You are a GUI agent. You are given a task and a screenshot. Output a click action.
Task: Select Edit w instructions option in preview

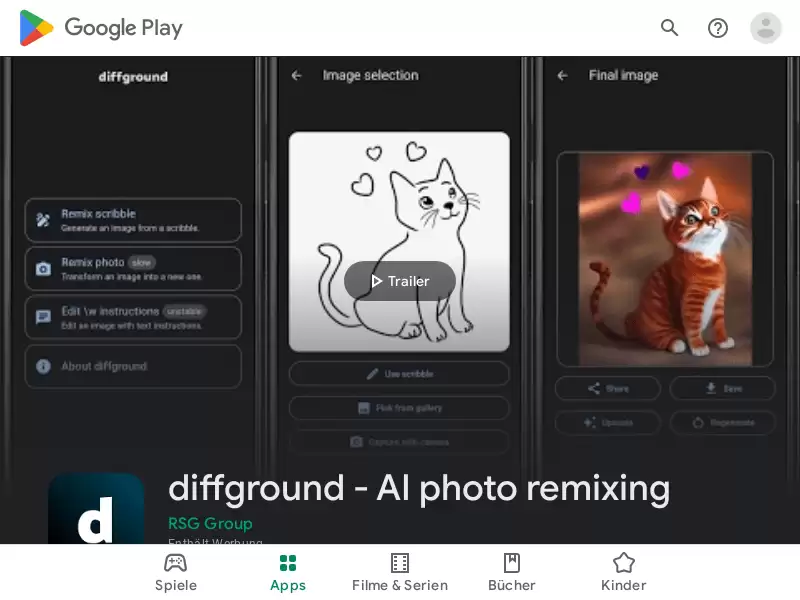pyautogui.click(x=133, y=317)
